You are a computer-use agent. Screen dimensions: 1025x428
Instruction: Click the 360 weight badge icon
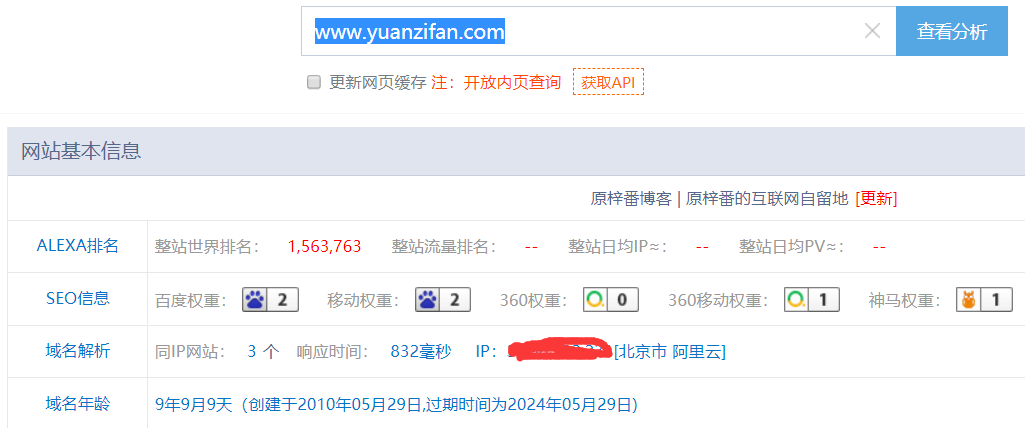(611, 300)
